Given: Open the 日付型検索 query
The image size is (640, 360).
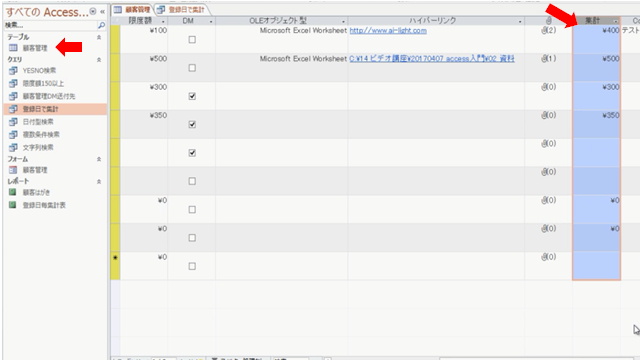Looking at the screenshot, I should [x=38, y=122].
